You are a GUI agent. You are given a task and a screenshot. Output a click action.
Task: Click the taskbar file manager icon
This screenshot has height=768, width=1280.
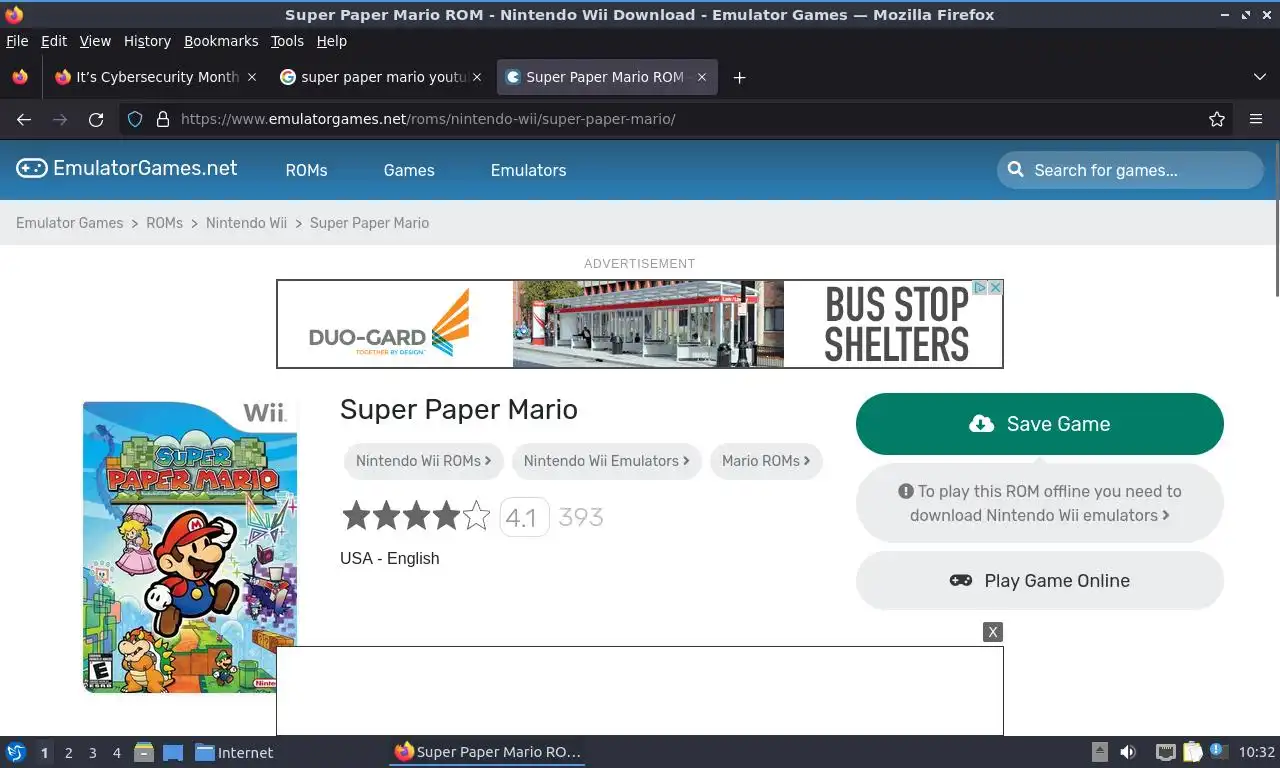(x=144, y=752)
